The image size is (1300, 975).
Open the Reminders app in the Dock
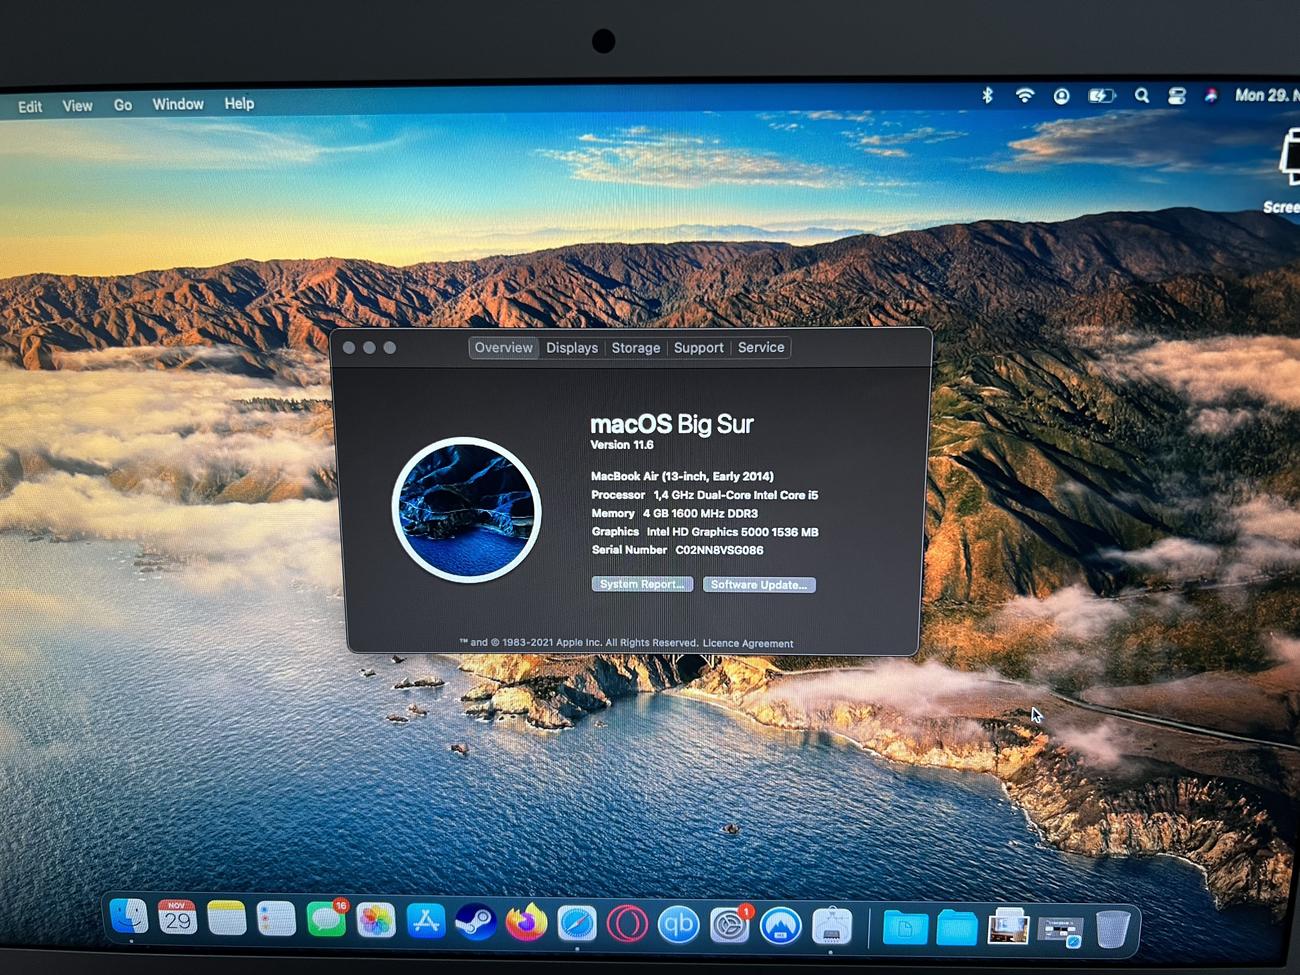[276, 920]
